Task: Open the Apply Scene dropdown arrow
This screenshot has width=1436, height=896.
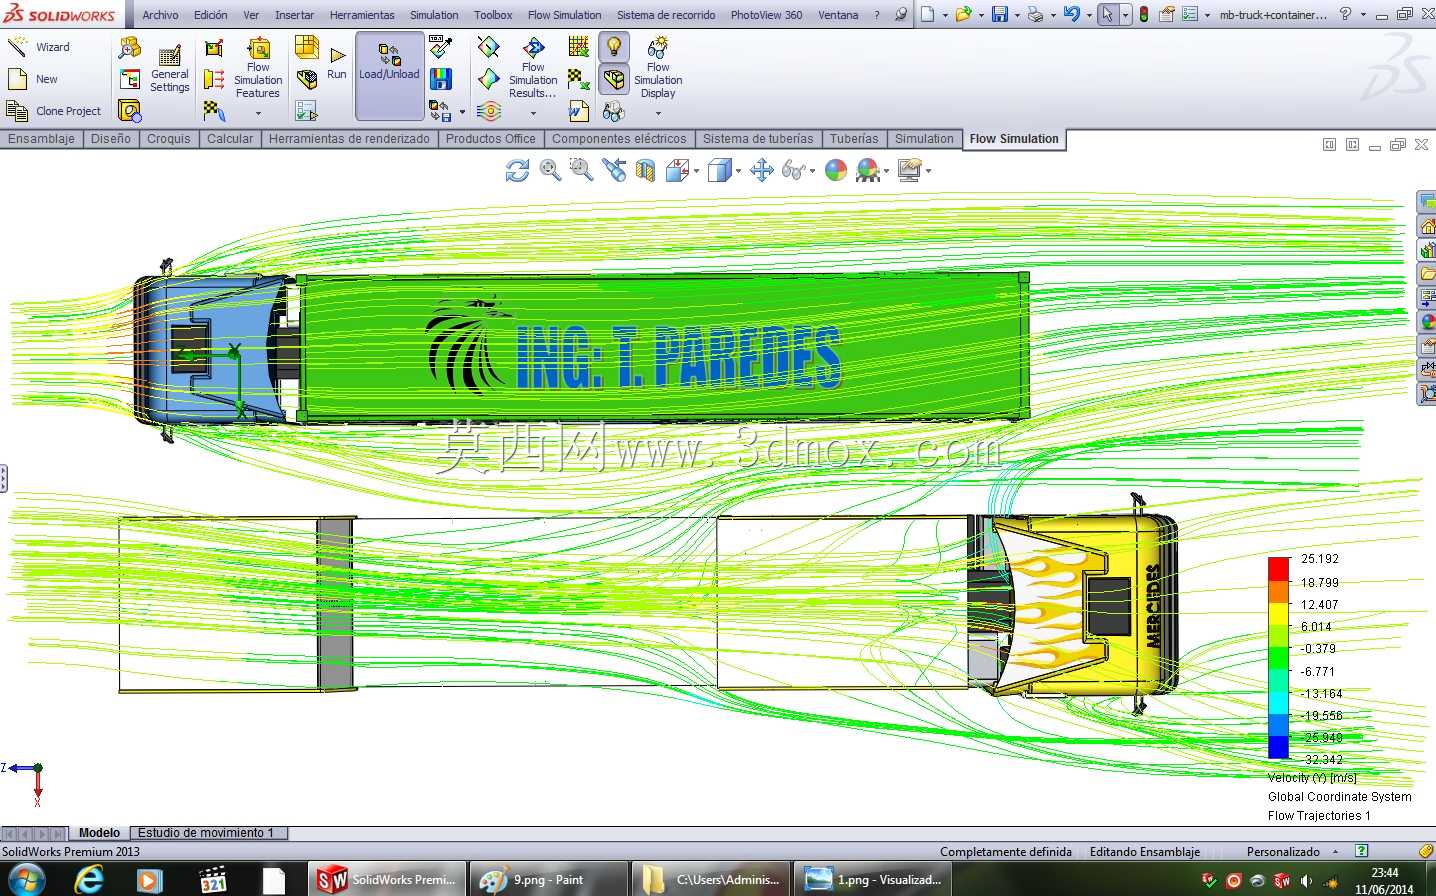Action: point(886,172)
